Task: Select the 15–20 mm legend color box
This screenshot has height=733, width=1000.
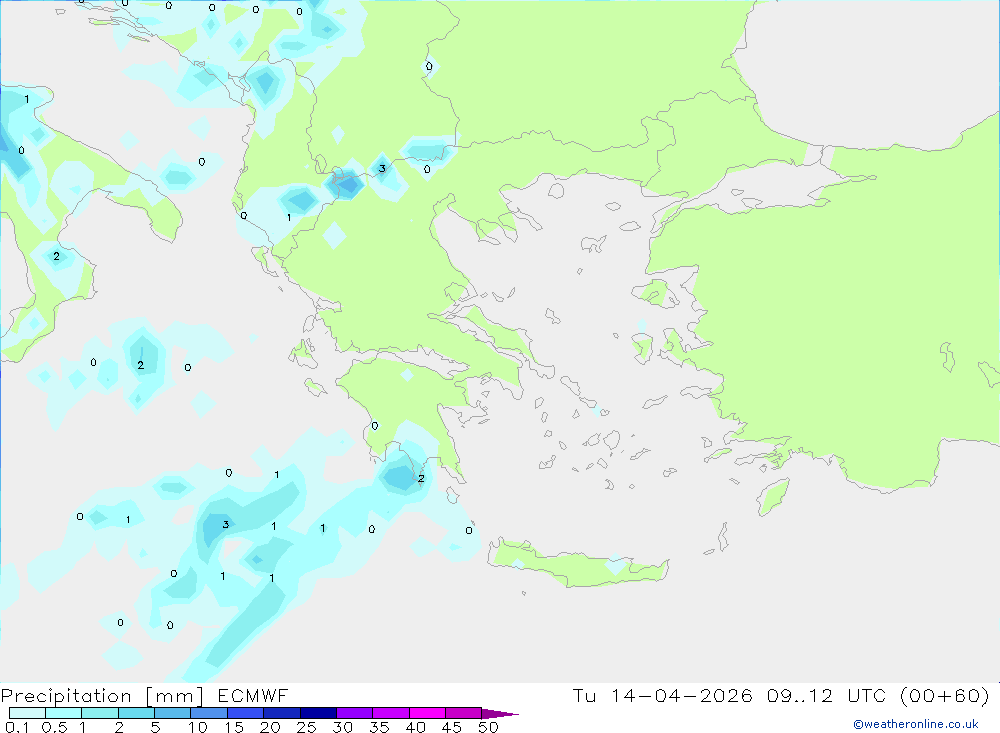Action: tap(246, 713)
